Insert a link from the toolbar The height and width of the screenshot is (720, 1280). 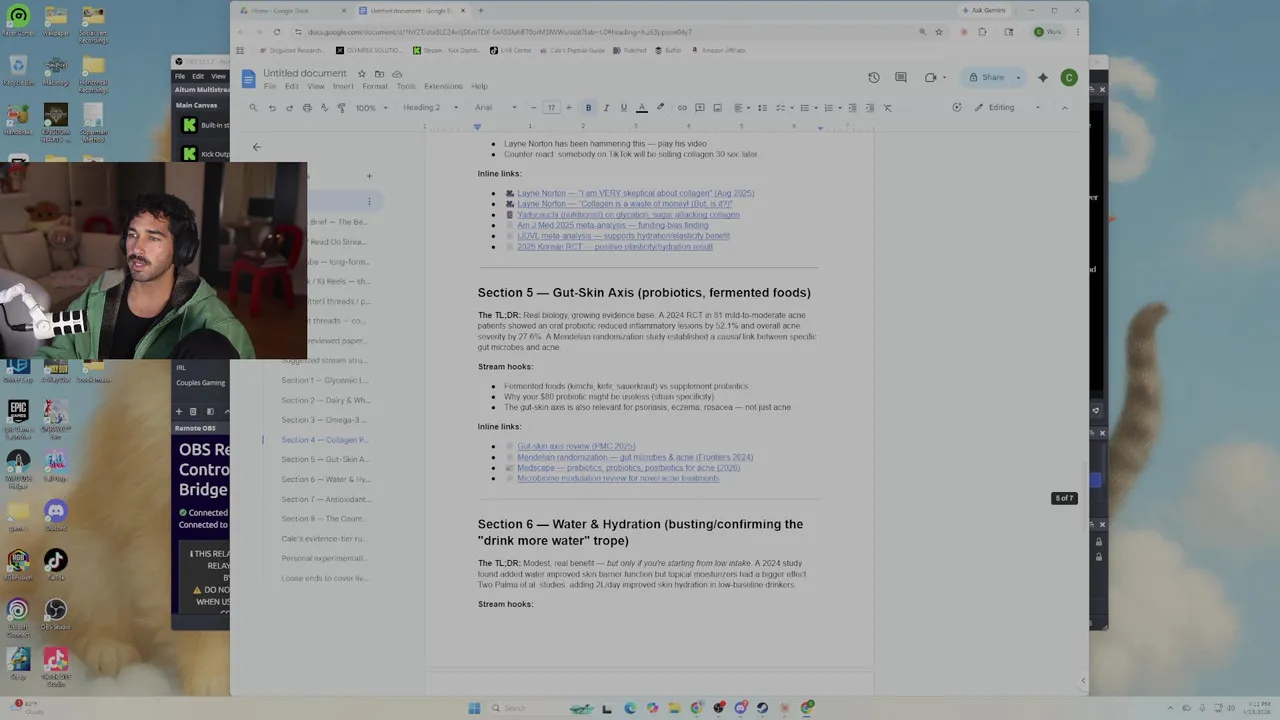pyautogui.click(x=682, y=108)
